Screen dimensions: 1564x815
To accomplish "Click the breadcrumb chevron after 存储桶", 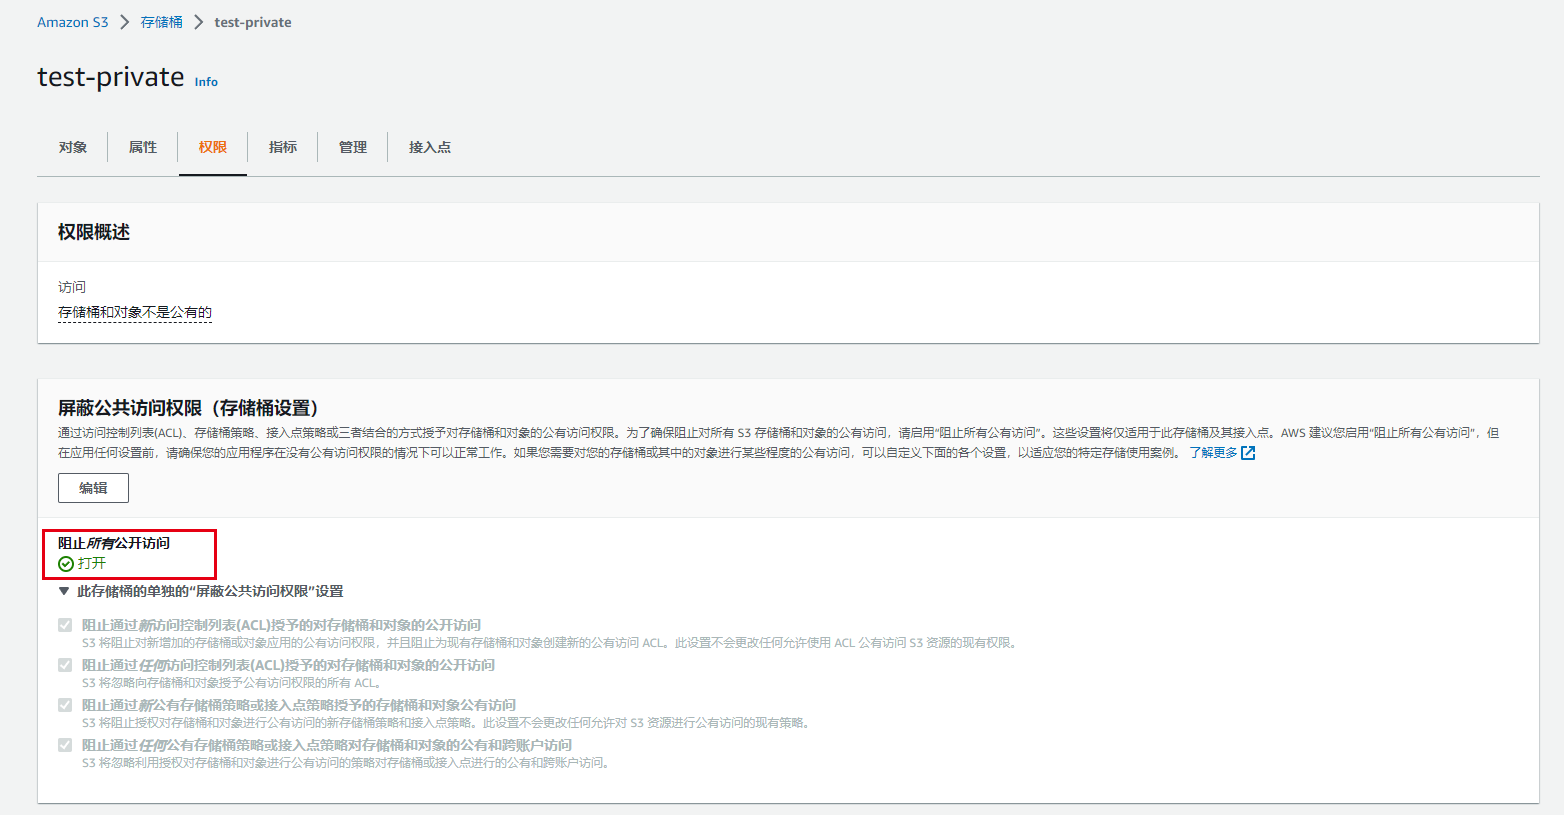I will click(x=199, y=22).
